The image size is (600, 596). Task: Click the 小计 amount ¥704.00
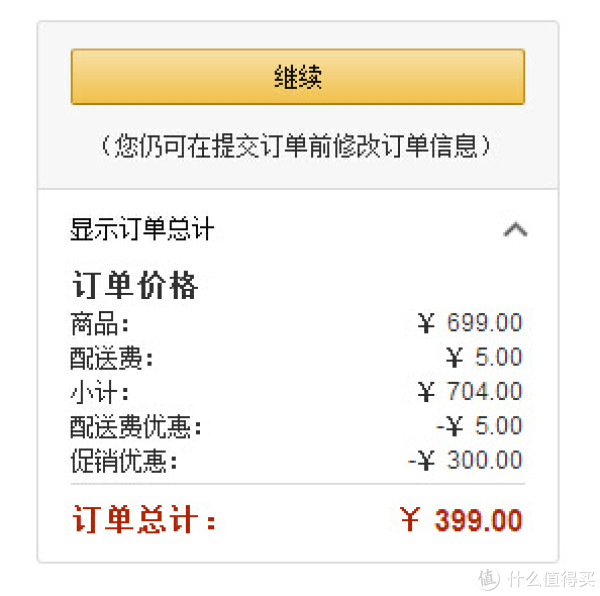point(470,391)
